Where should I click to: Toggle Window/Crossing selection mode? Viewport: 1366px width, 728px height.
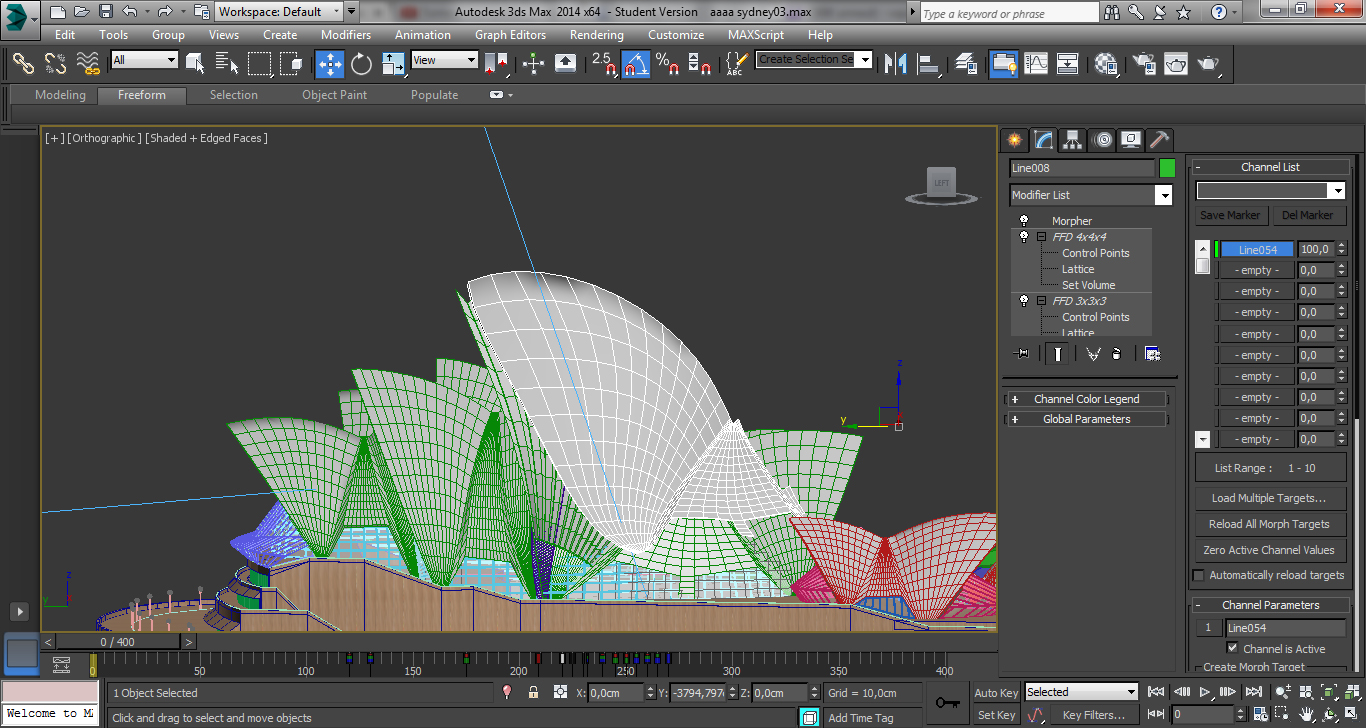(x=292, y=63)
